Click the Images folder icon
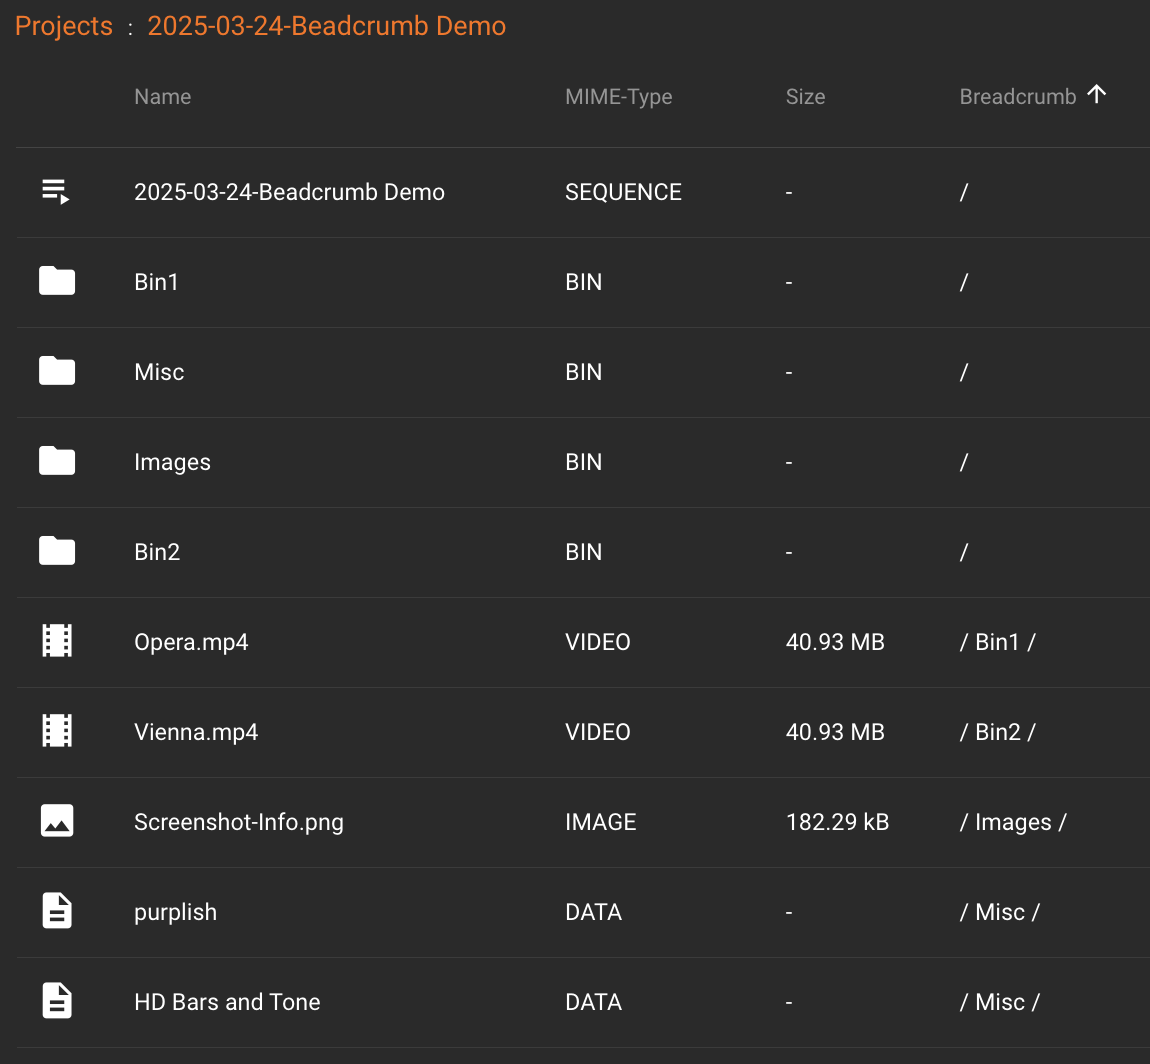This screenshot has width=1150, height=1064. 57,462
